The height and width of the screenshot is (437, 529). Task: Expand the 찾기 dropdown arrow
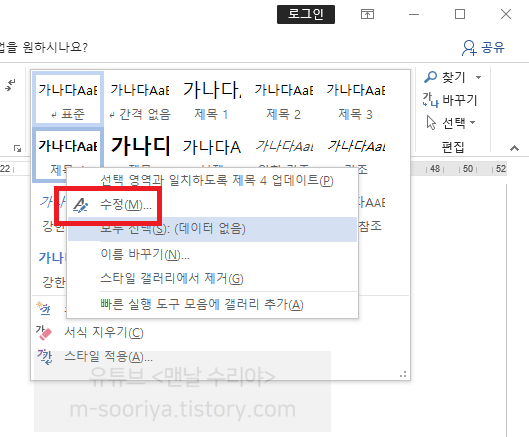478,78
